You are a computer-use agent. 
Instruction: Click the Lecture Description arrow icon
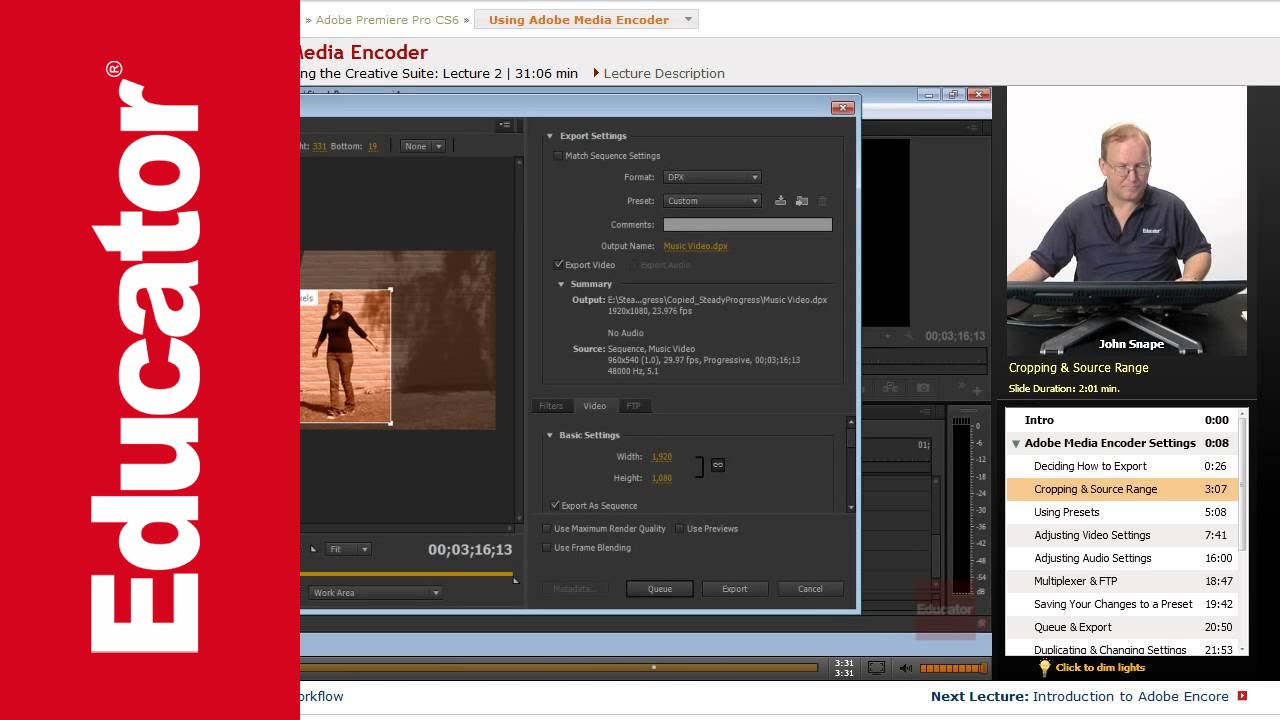coord(597,73)
